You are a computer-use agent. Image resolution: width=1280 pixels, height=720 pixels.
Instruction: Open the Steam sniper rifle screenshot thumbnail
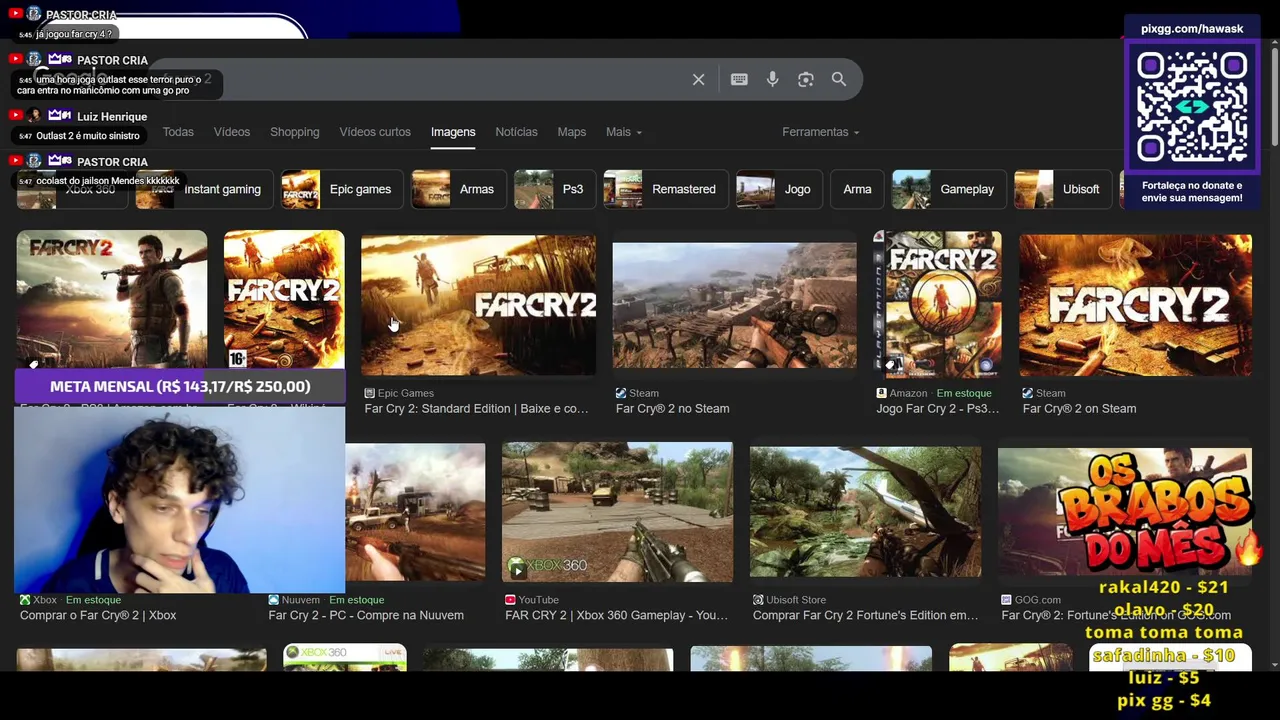(734, 305)
